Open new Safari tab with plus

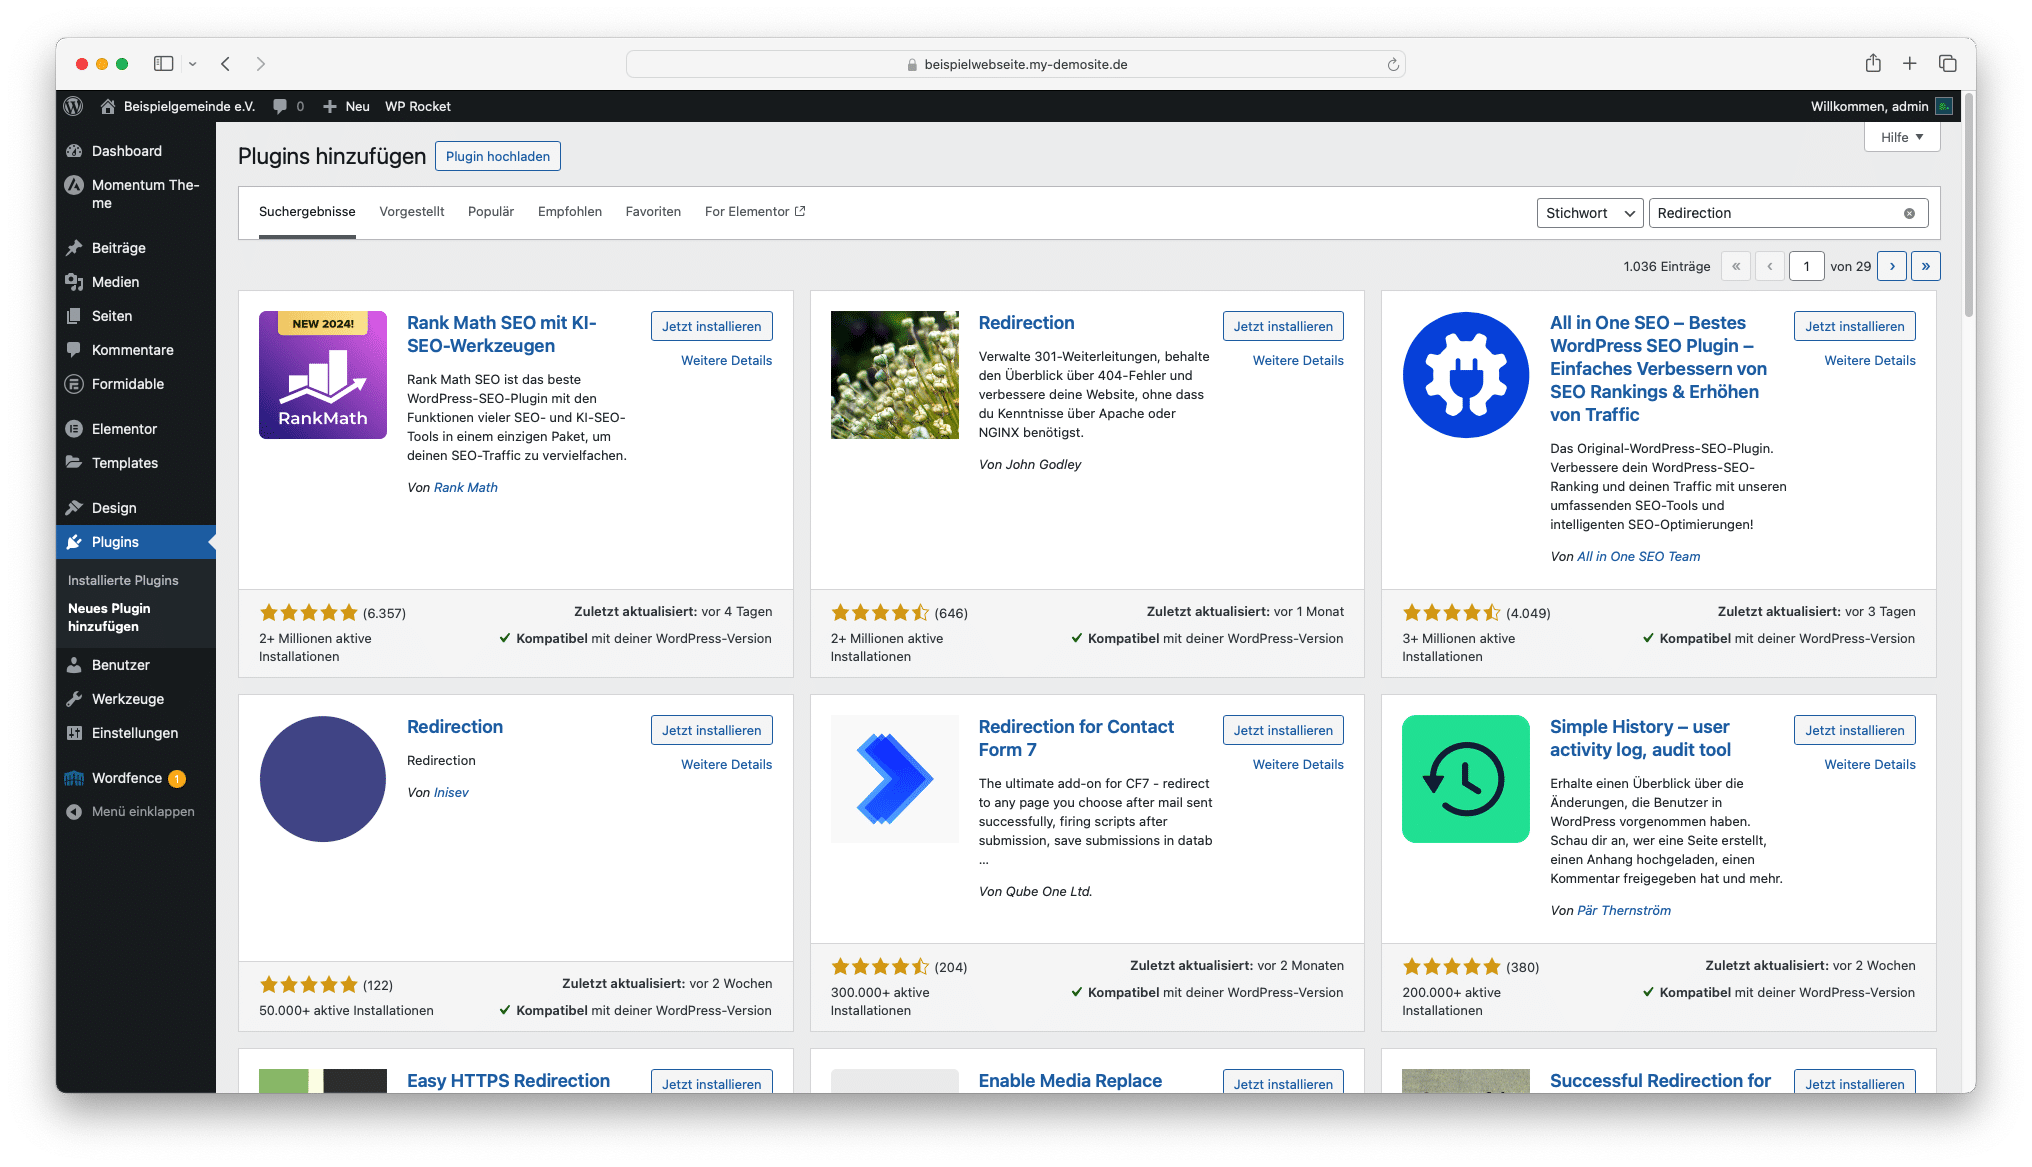coord(1909,64)
